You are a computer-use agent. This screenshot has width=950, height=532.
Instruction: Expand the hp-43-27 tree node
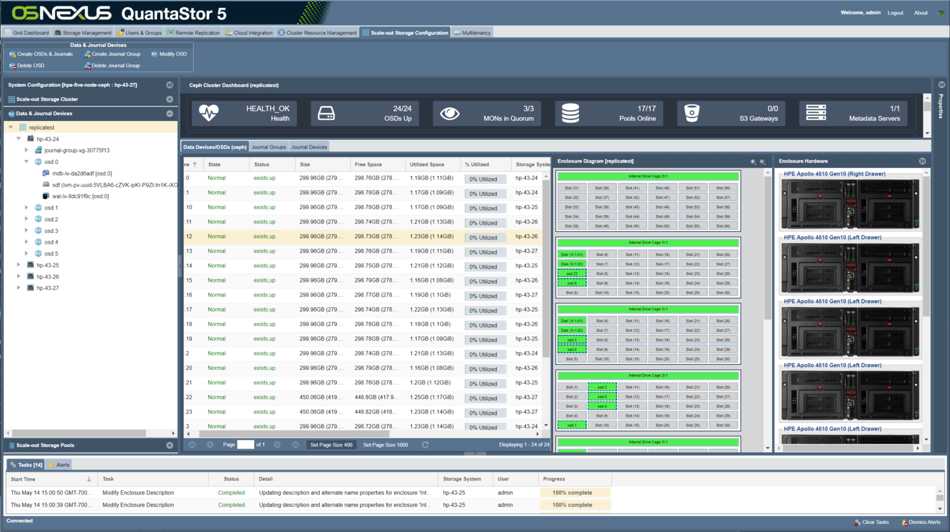click(x=19, y=288)
